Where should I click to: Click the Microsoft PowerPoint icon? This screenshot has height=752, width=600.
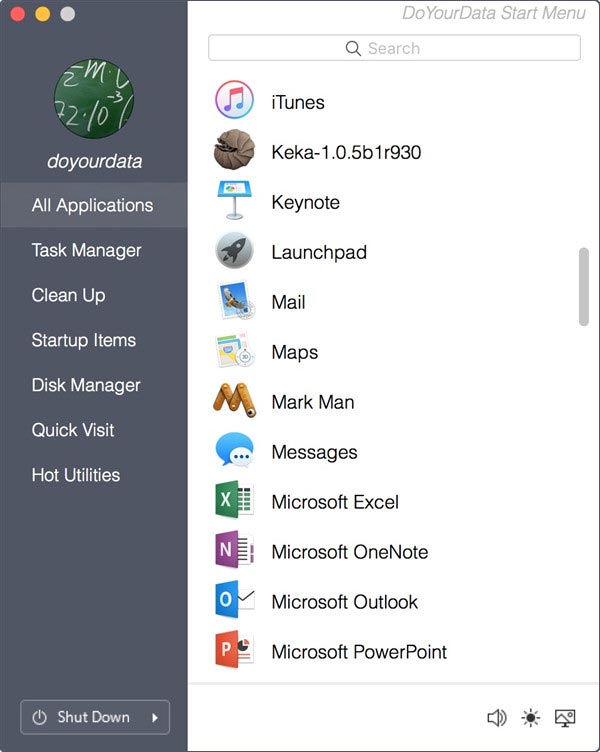pyautogui.click(x=234, y=649)
